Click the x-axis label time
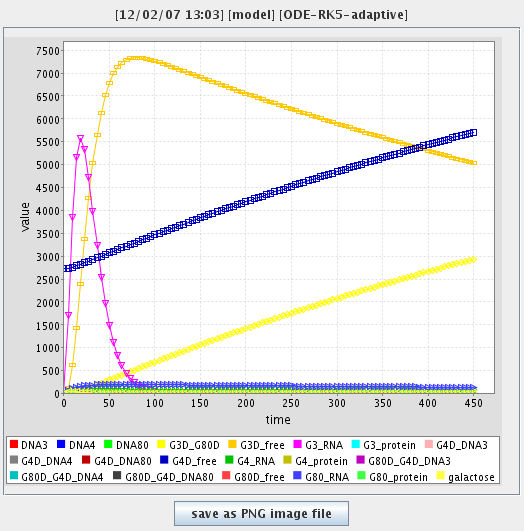The image size is (524, 531). (278, 420)
